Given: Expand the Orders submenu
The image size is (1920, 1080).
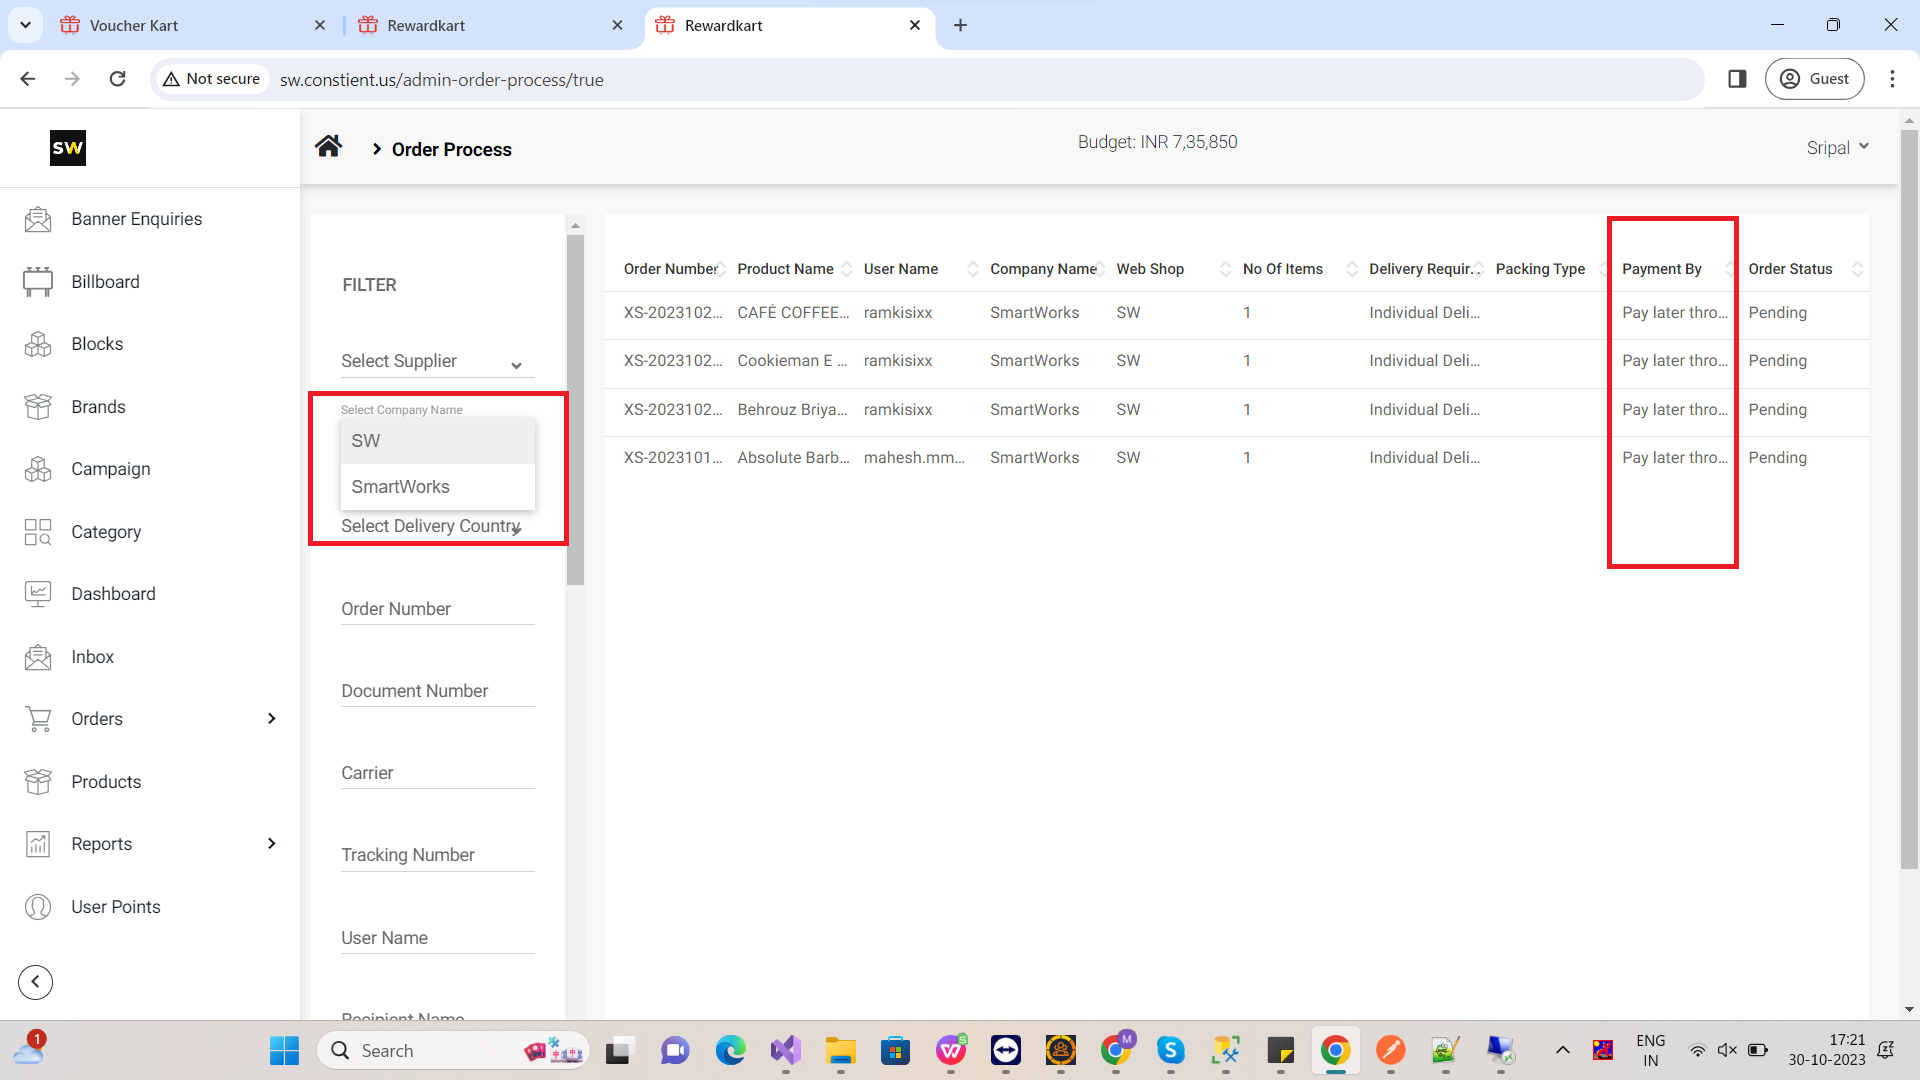Looking at the screenshot, I should (x=272, y=719).
